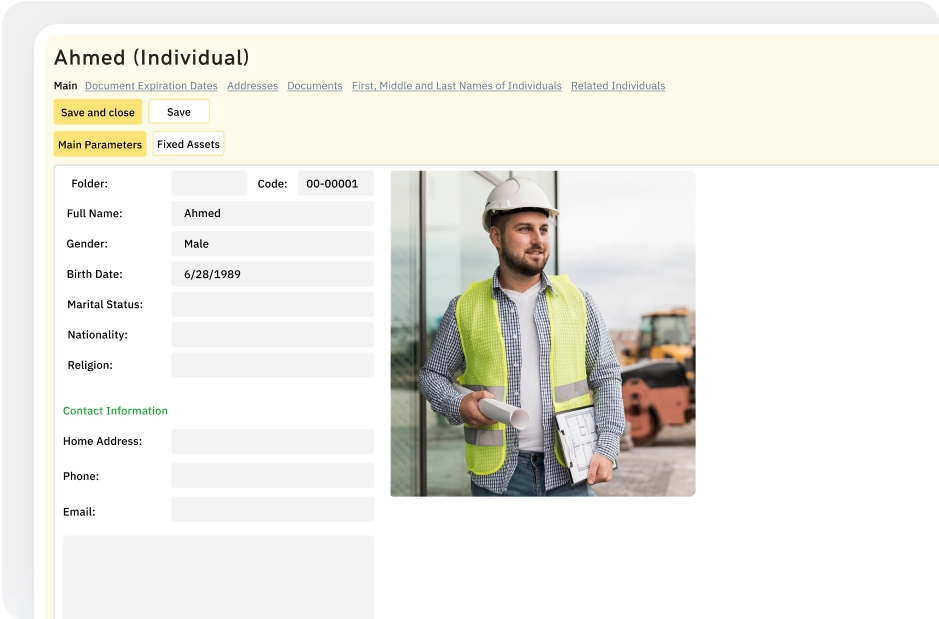
Task: Click the Folder input field
Action: click(x=209, y=183)
